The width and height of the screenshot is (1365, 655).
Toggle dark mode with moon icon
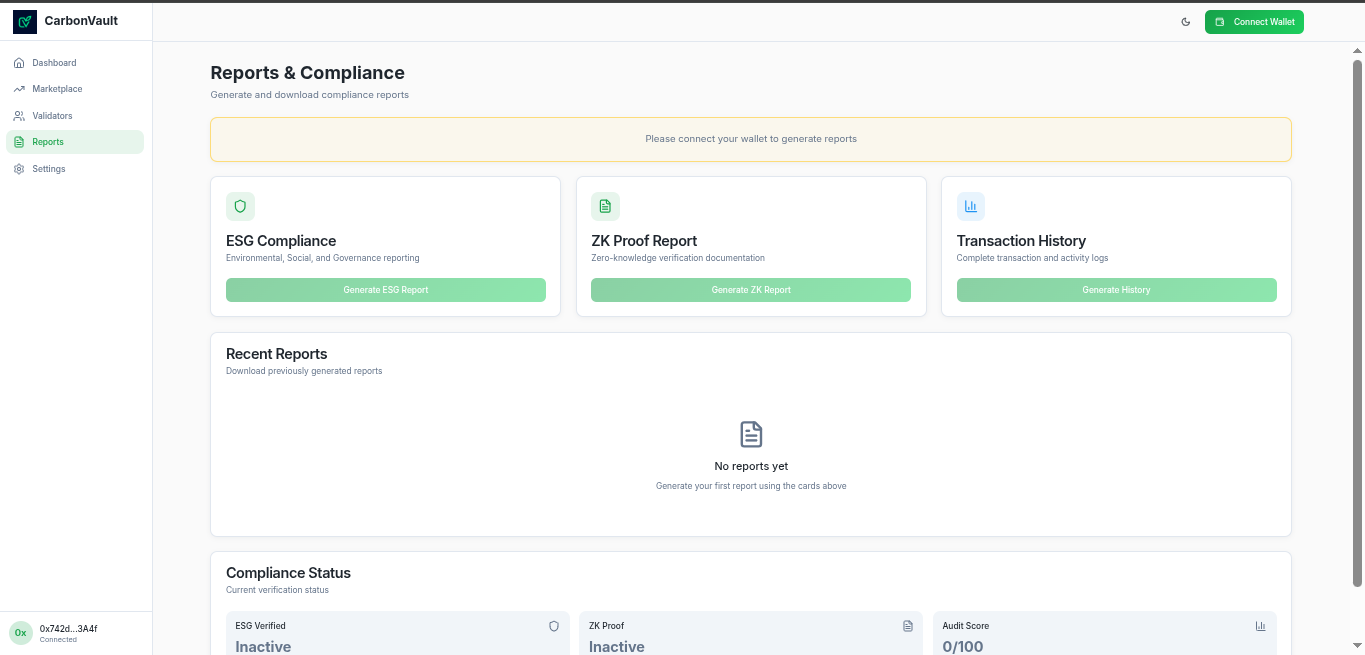pyautogui.click(x=1186, y=22)
